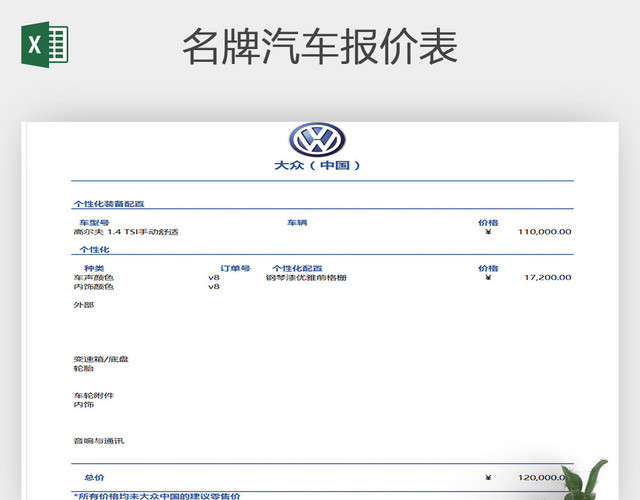
Task: Select the title 名牌汽车报价表
Action: [x=320, y=47]
